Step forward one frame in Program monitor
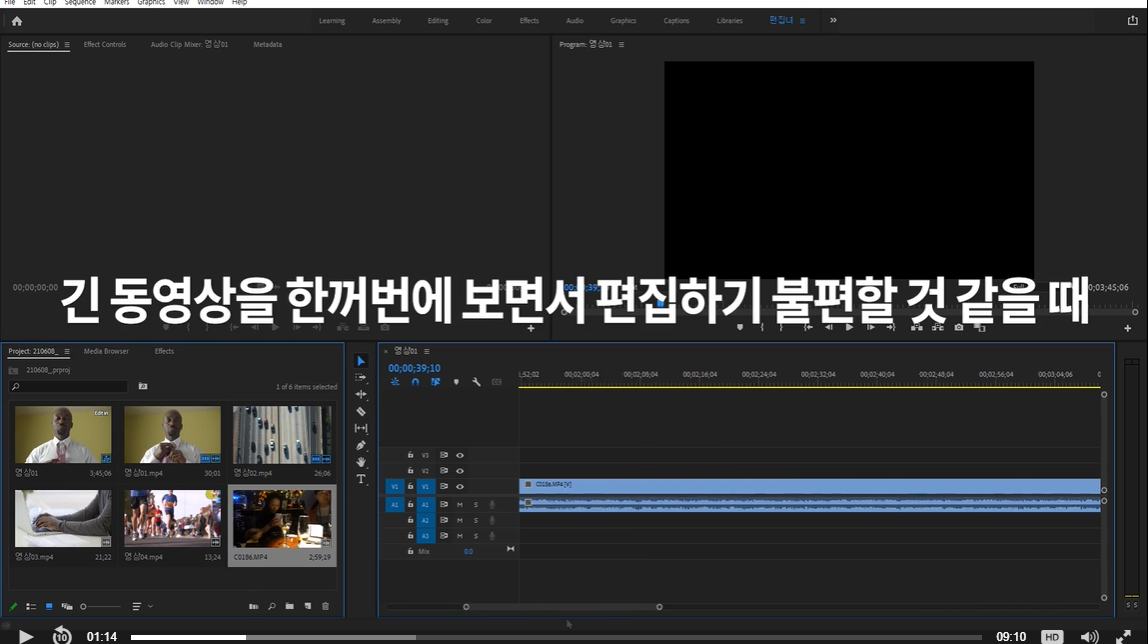1148x644 pixels. click(871, 327)
